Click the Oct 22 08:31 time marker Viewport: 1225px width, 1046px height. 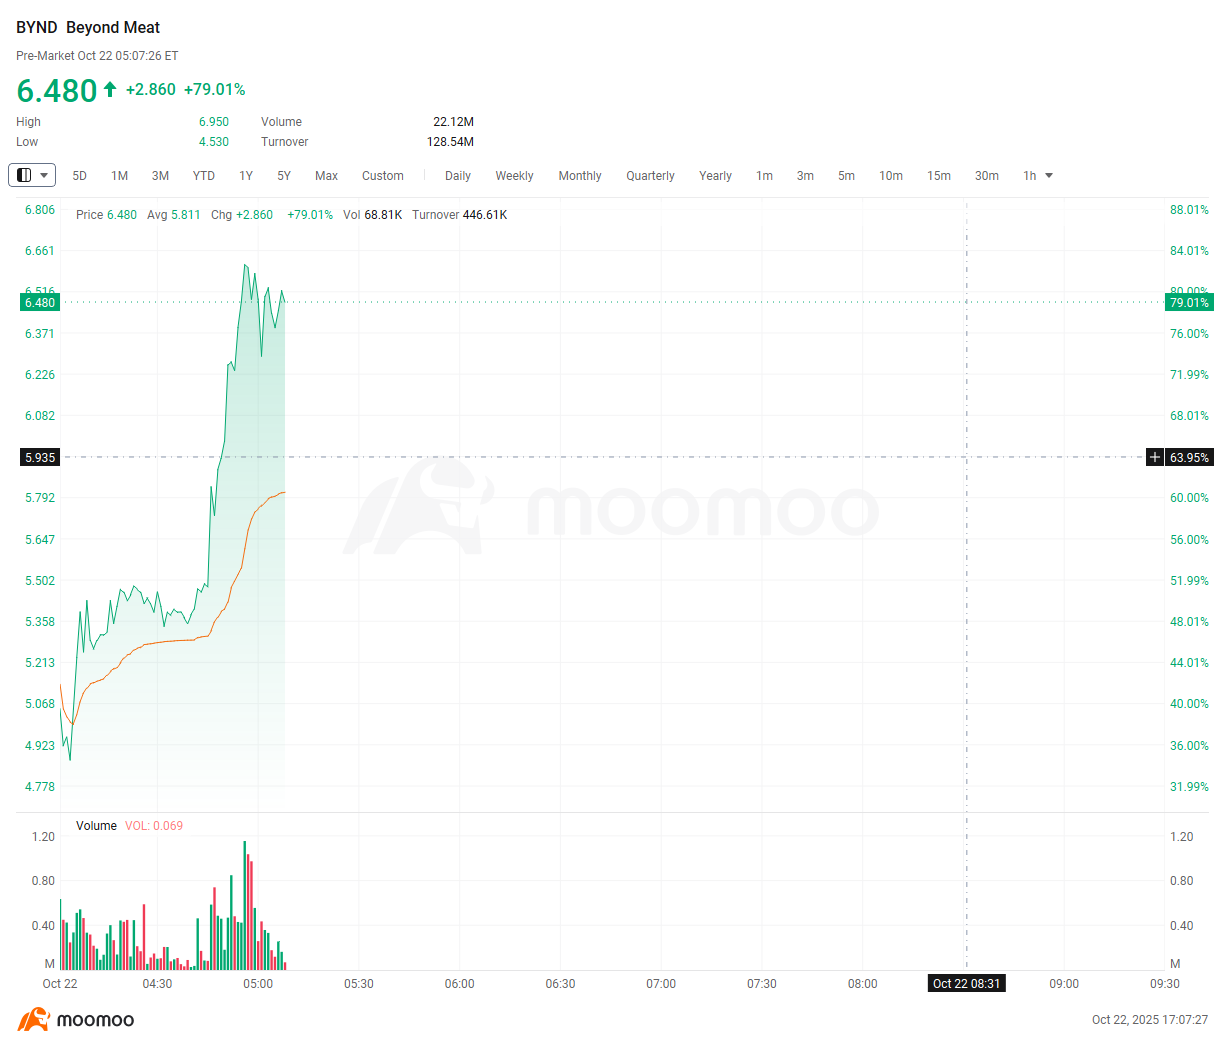[966, 984]
